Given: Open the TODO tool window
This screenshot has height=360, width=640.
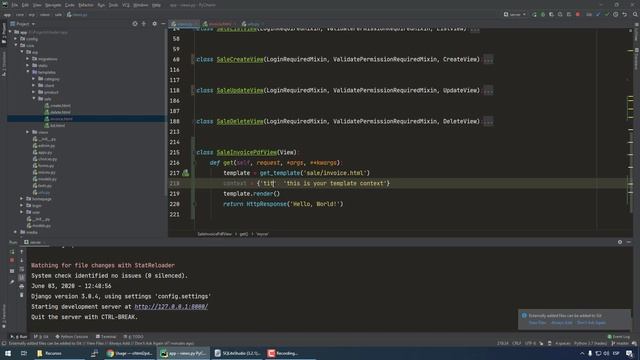Looking at the screenshot, I should coord(133,337).
